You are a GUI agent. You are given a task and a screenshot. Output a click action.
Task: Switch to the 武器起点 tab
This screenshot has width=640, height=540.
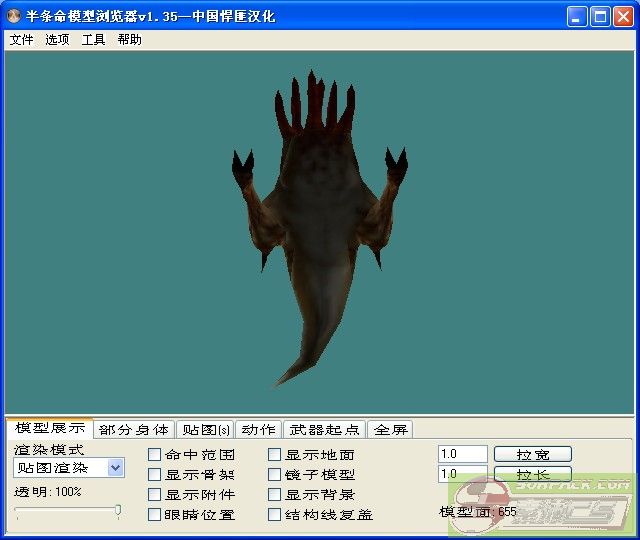(324, 430)
